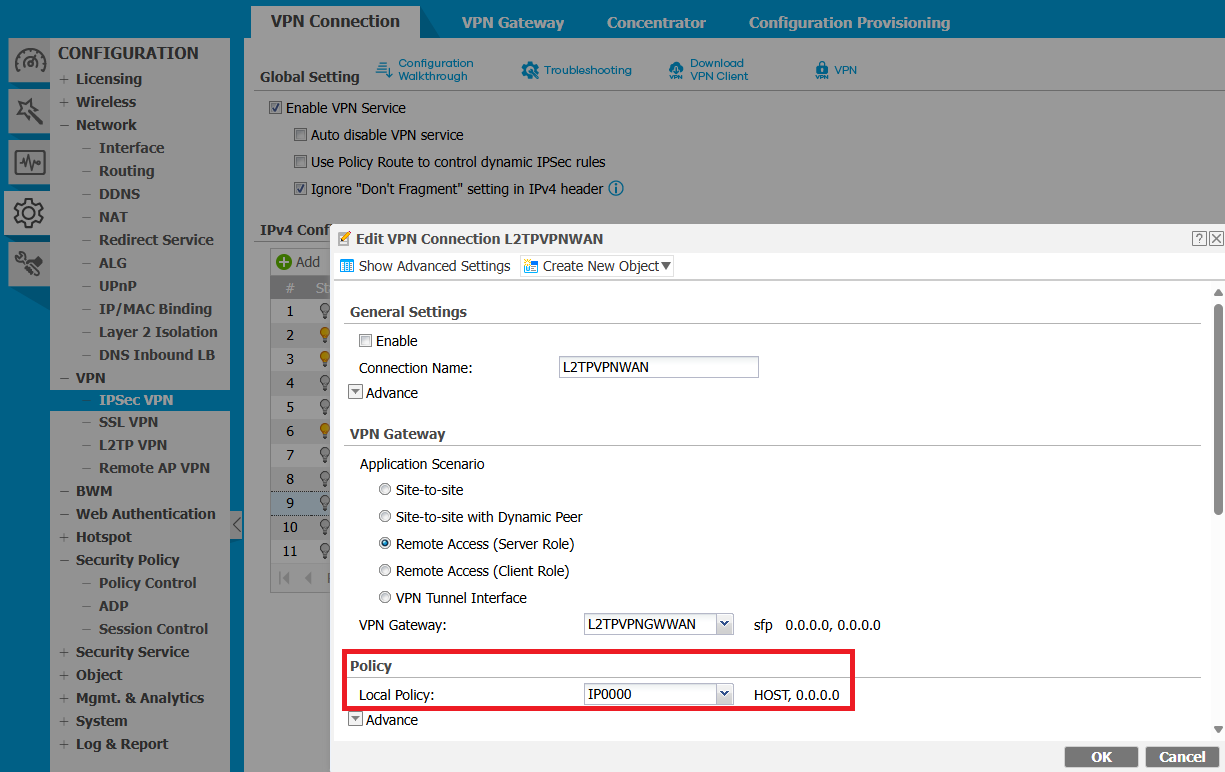Open L2TP VPN in navigation tree

(x=133, y=445)
